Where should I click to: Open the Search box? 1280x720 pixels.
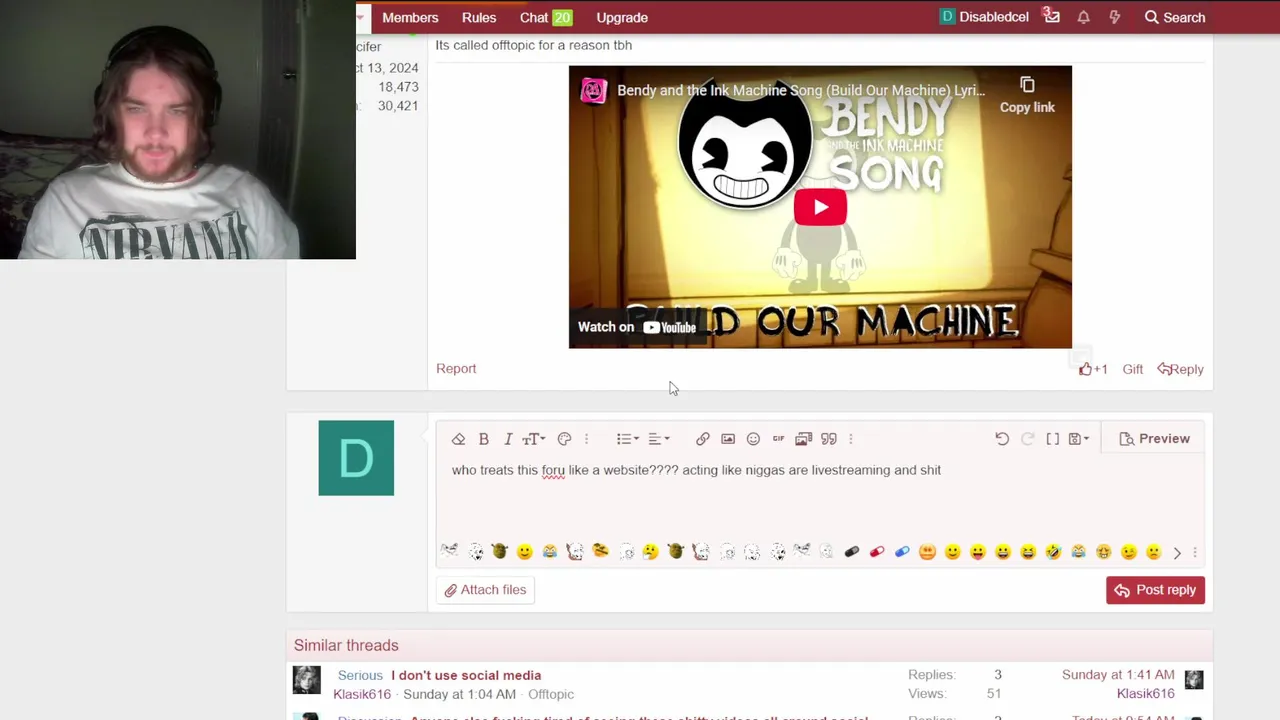click(1175, 17)
